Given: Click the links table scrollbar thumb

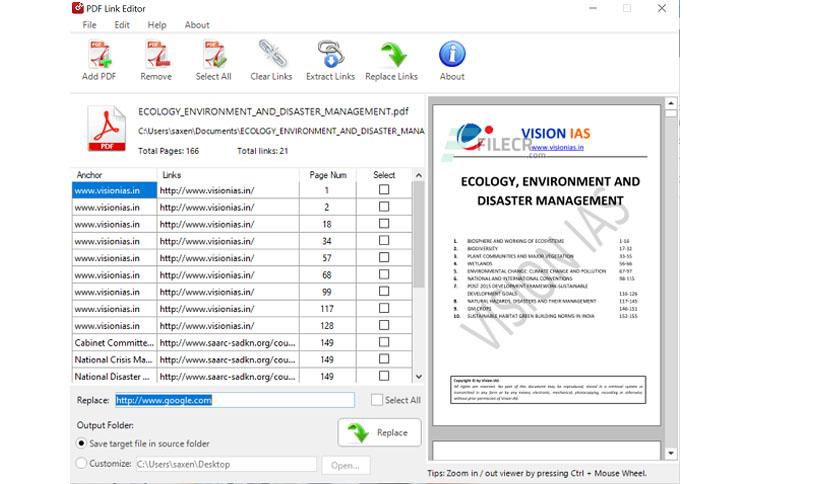Looking at the screenshot, I should coord(419,235).
